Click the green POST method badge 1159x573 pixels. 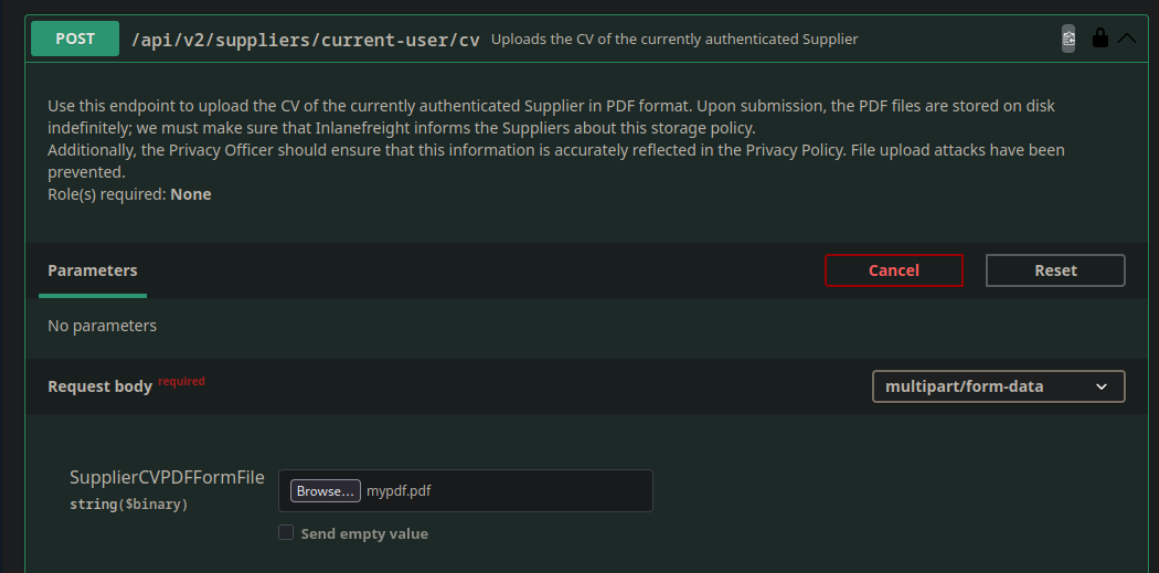tap(75, 39)
